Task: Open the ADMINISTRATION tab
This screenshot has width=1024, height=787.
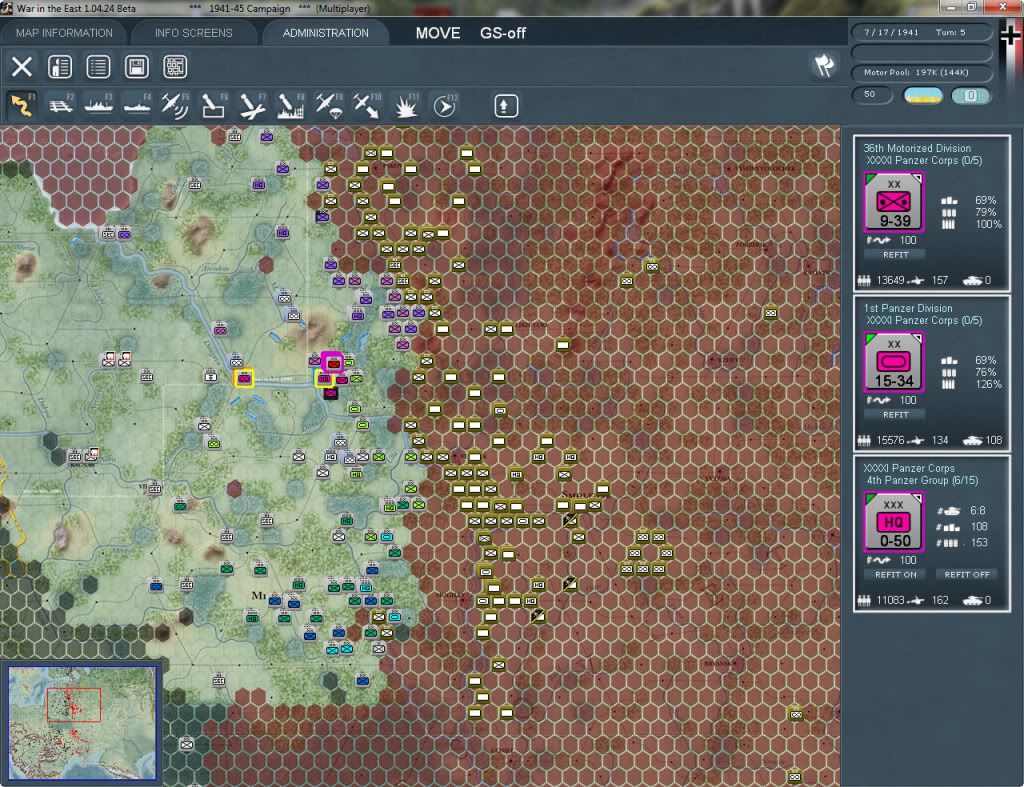Action: [325, 33]
